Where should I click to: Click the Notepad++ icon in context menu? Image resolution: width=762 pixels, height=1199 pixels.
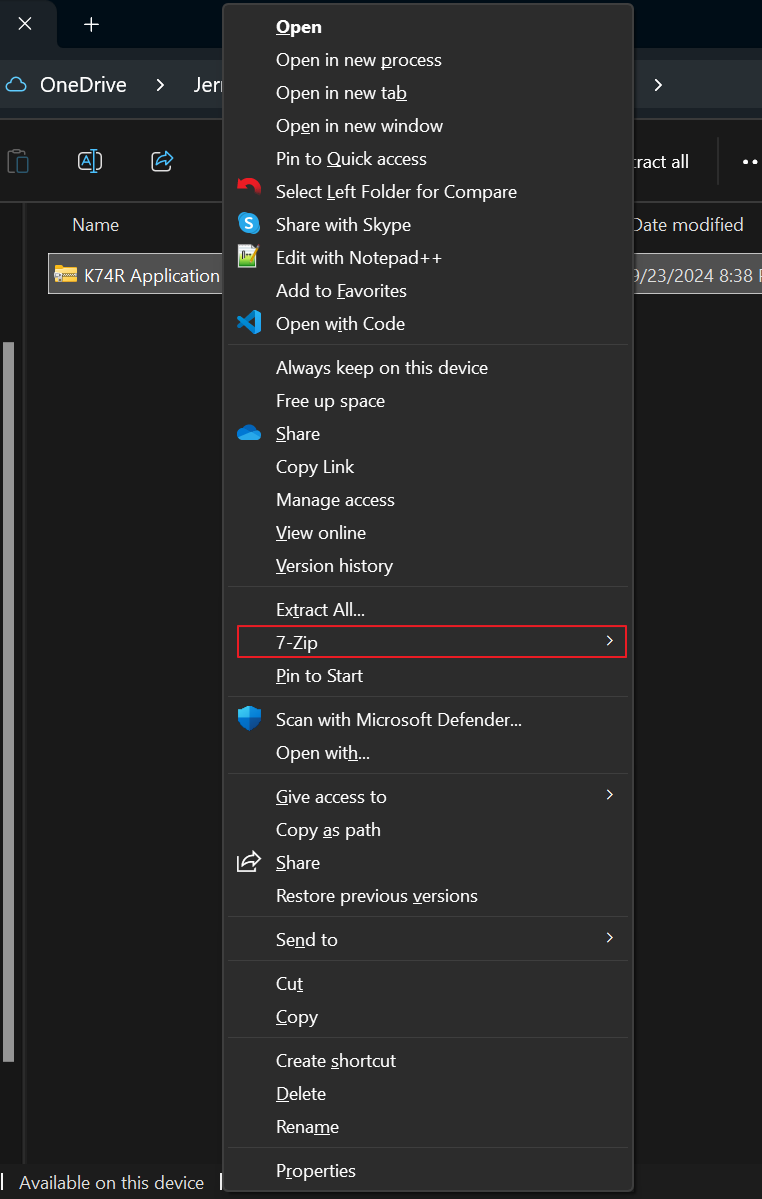[x=248, y=257]
